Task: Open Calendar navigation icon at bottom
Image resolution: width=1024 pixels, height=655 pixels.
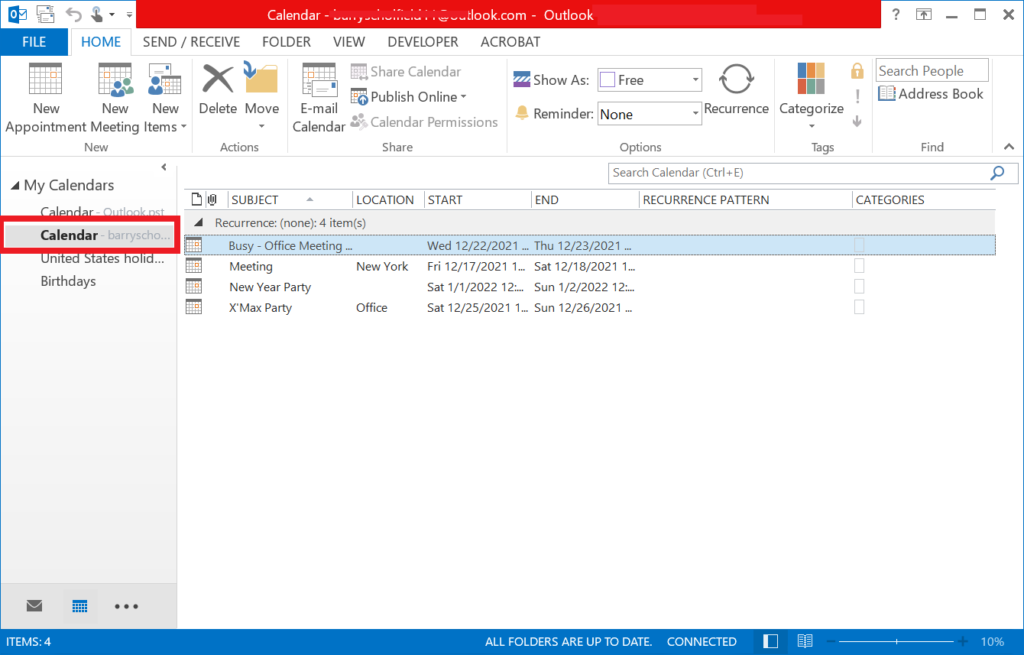Action: [x=80, y=606]
